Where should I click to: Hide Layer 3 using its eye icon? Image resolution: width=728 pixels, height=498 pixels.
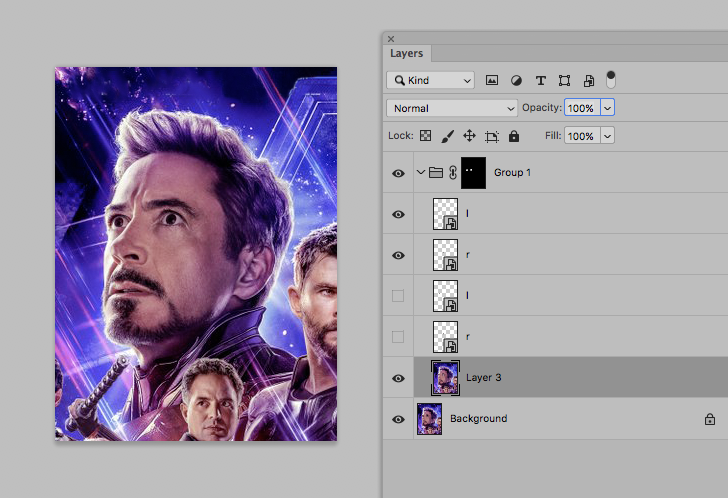click(x=398, y=378)
